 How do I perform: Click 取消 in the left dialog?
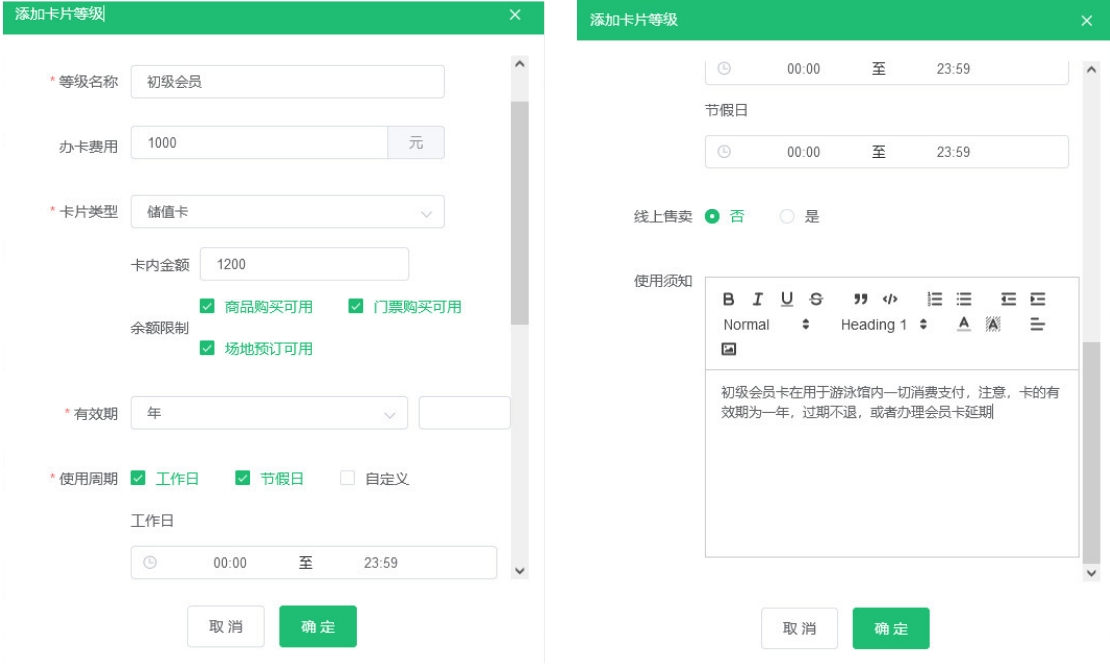(225, 626)
